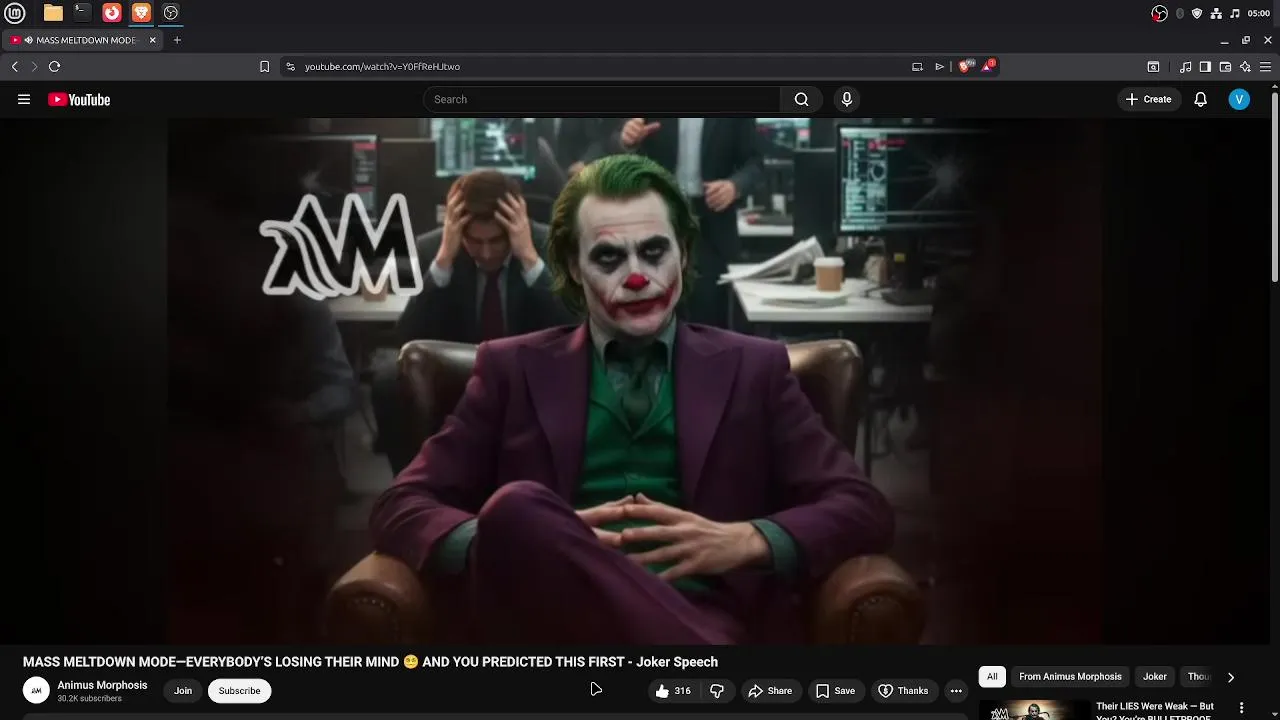Go back in browser history
The height and width of the screenshot is (720, 1280).
(14, 66)
